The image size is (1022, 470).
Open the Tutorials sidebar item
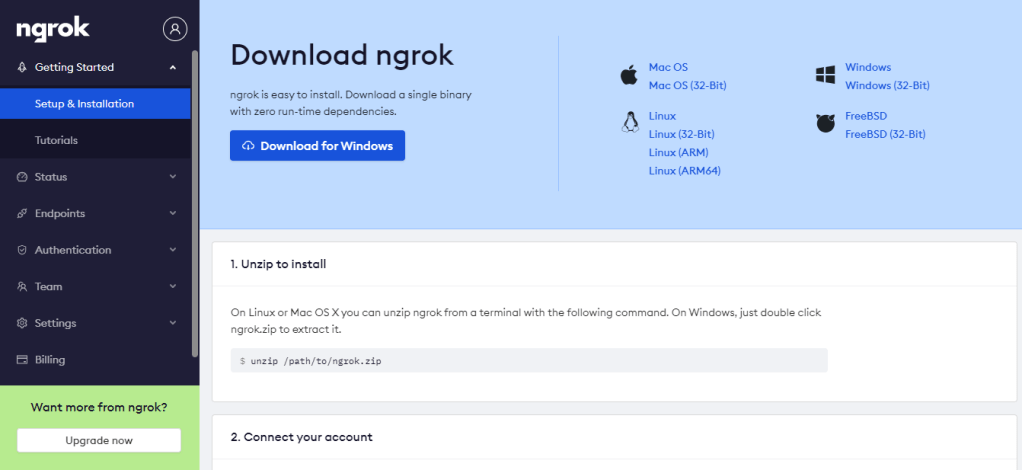(56, 140)
